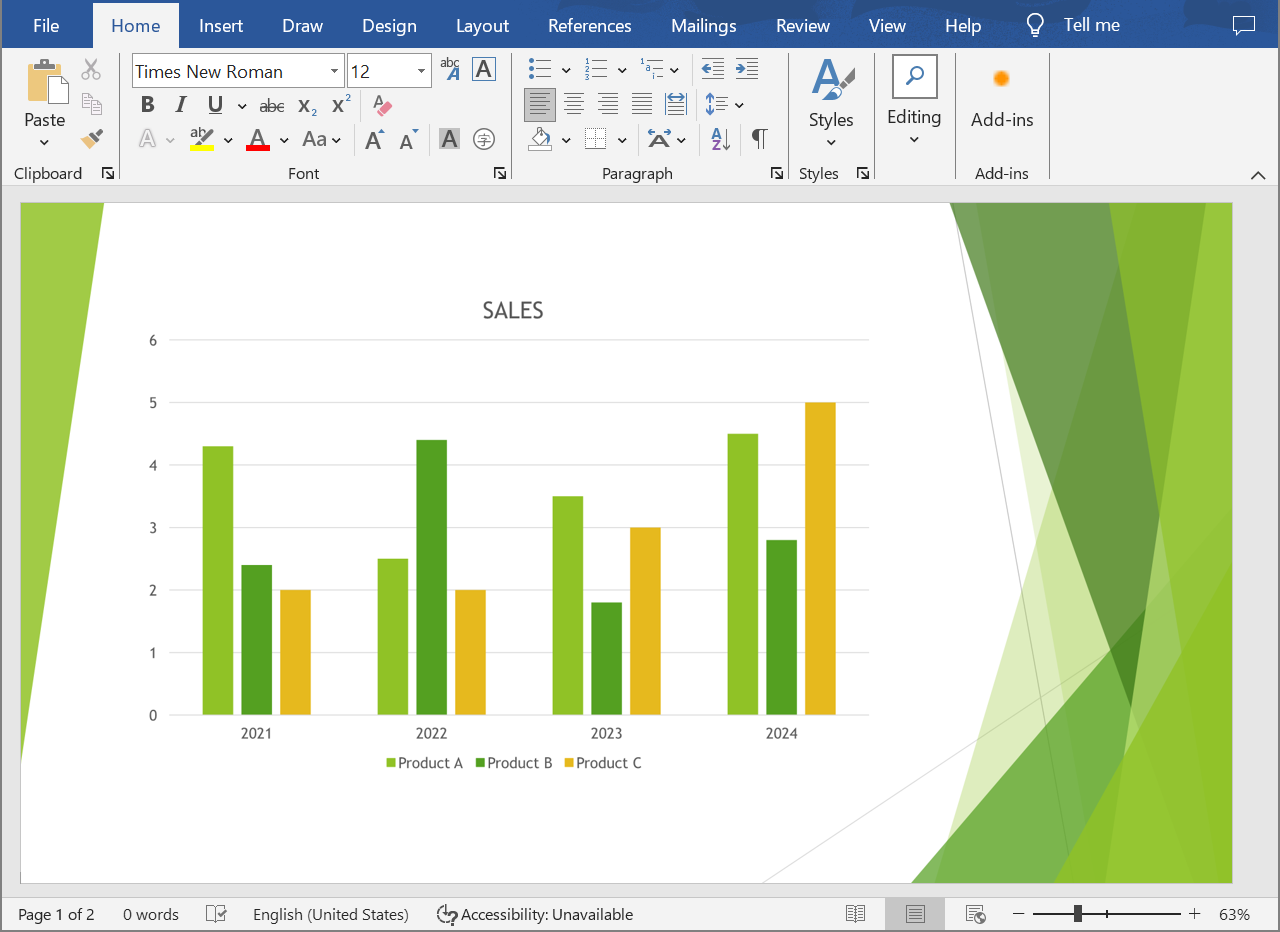Switch to Read Mode via status bar icon

[855, 913]
